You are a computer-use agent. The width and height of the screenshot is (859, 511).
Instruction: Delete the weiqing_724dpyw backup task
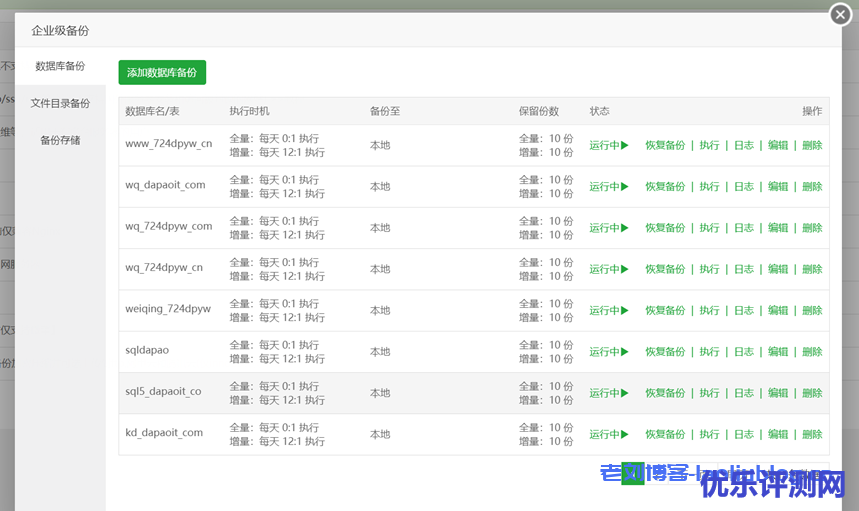(x=812, y=310)
